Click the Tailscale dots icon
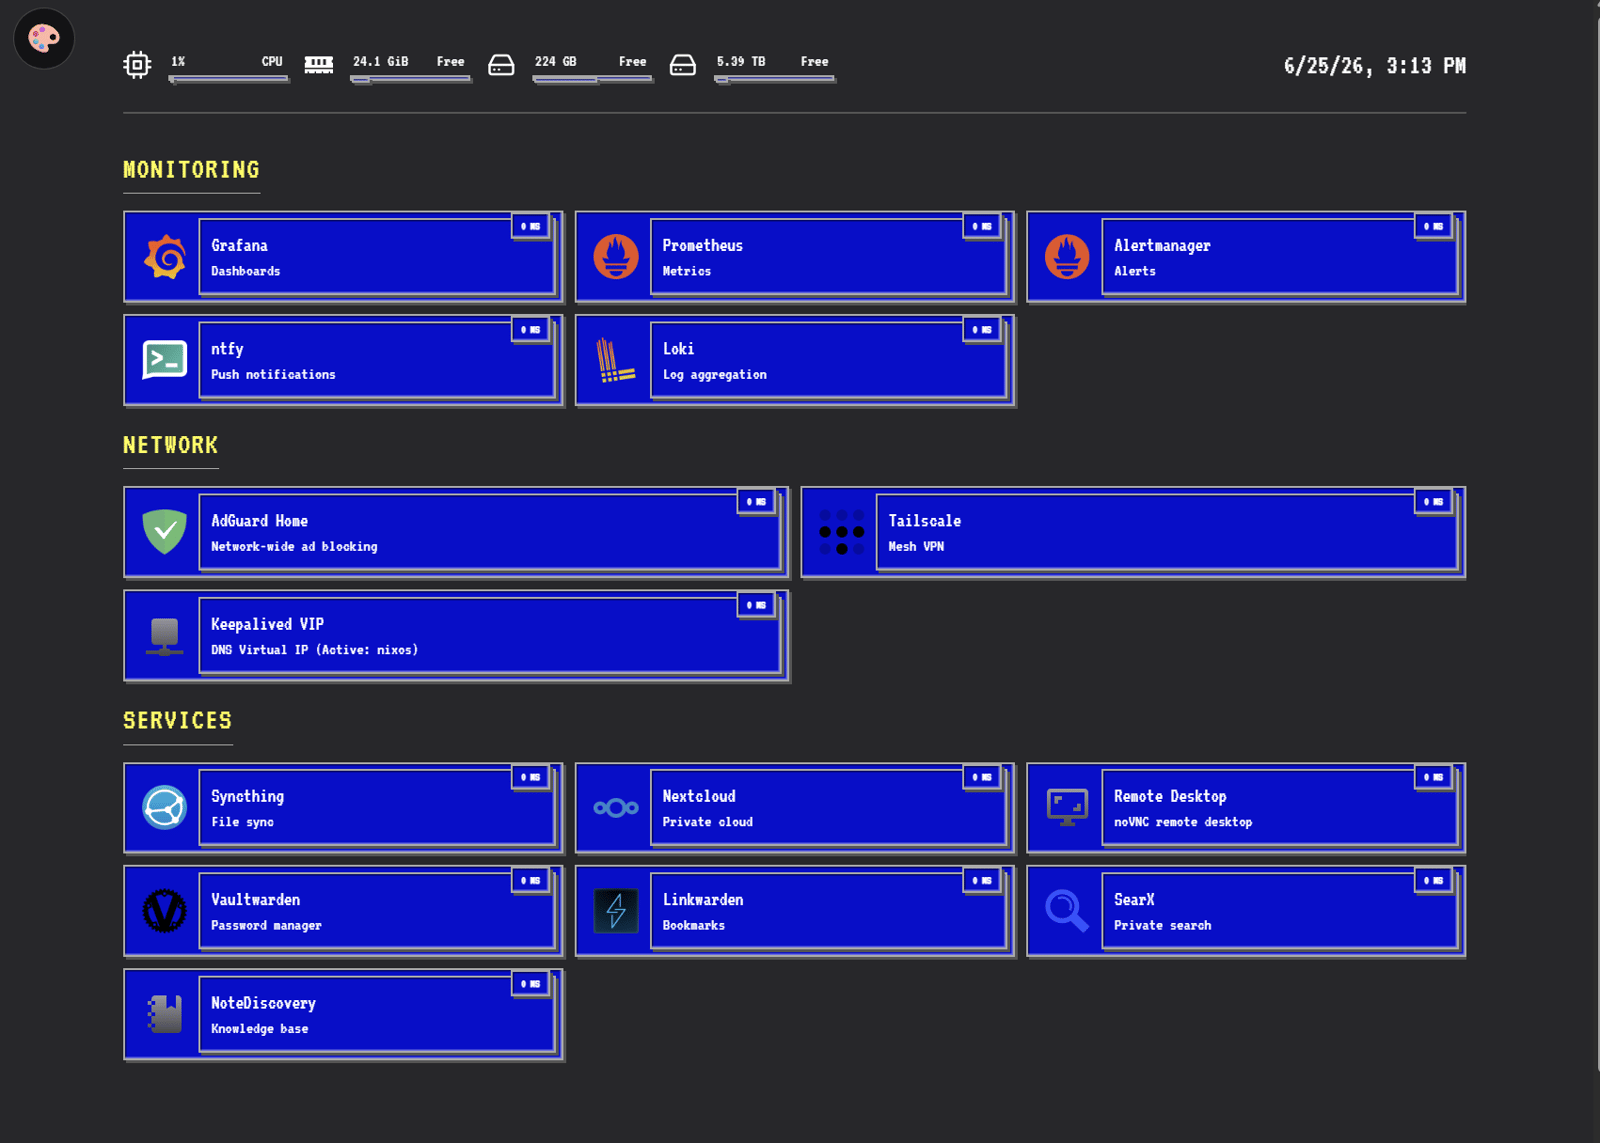Viewport: 1600px width, 1143px height. [842, 532]
